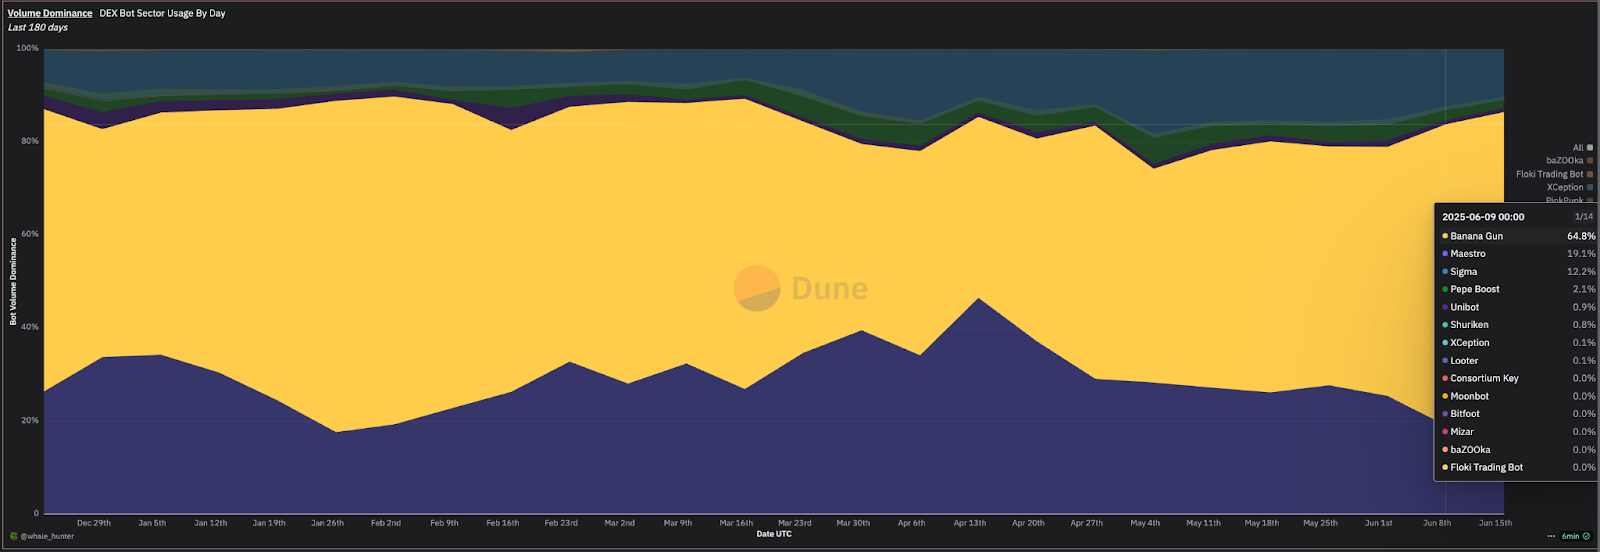Click the Unibot tooltip row
The image size is (1600, 552).
[1518, 307]
